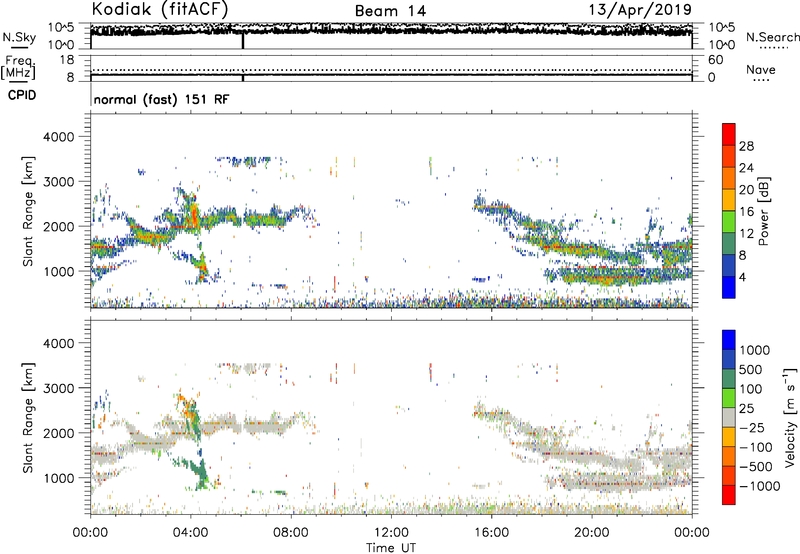Click the "3000" tick in the Velocity panel
The width and height of the screenshot is (800, 554).
(x=58, y=388)
